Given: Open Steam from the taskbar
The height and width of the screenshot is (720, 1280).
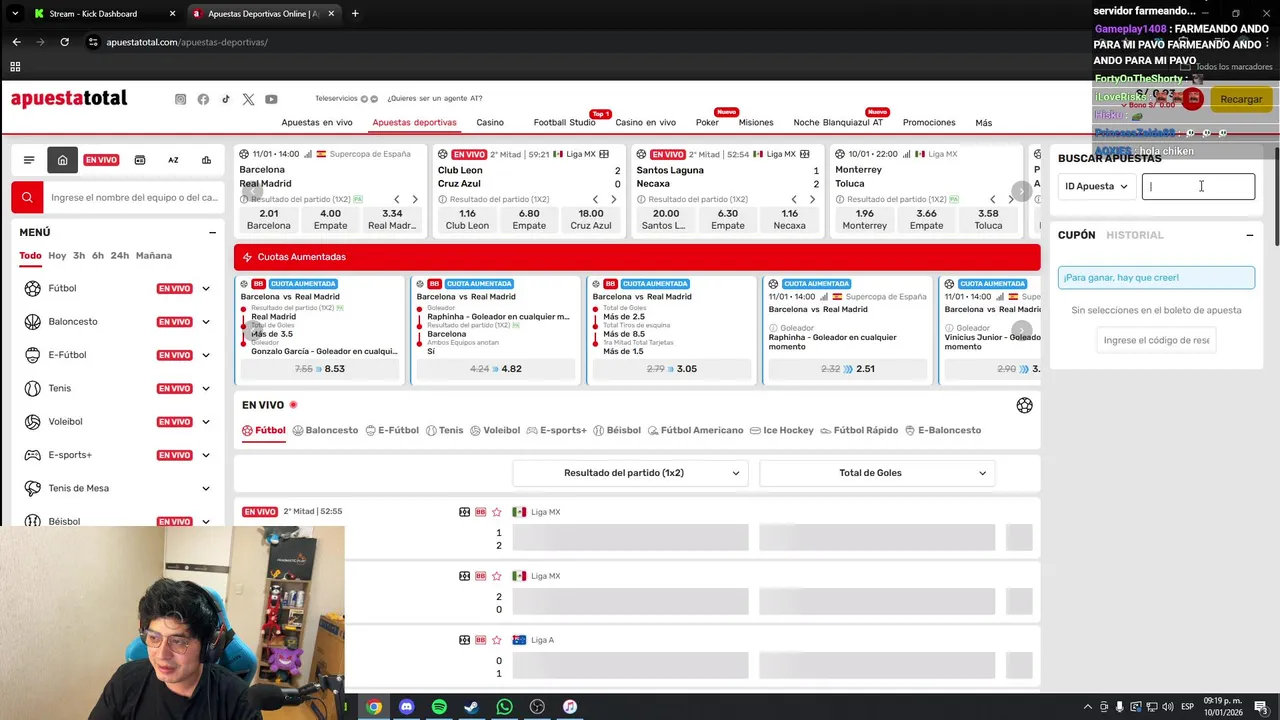Looking at the screenshot, I should click(x=471, y=707).
